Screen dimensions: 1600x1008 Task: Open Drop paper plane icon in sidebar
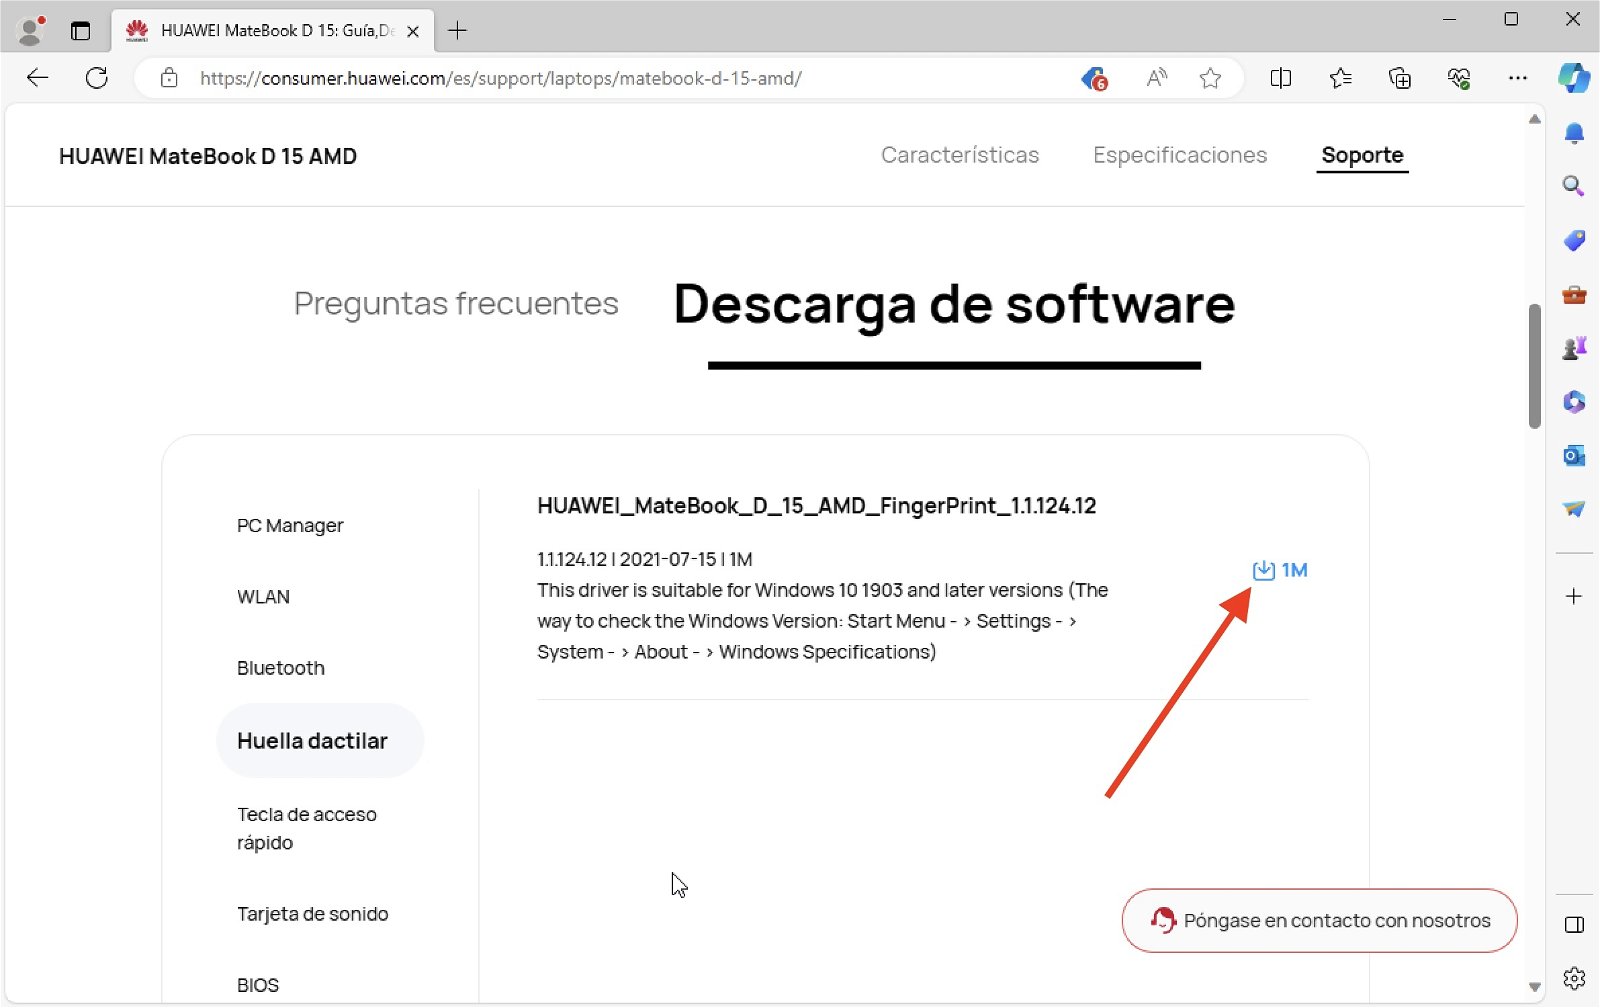(1574, 509)
